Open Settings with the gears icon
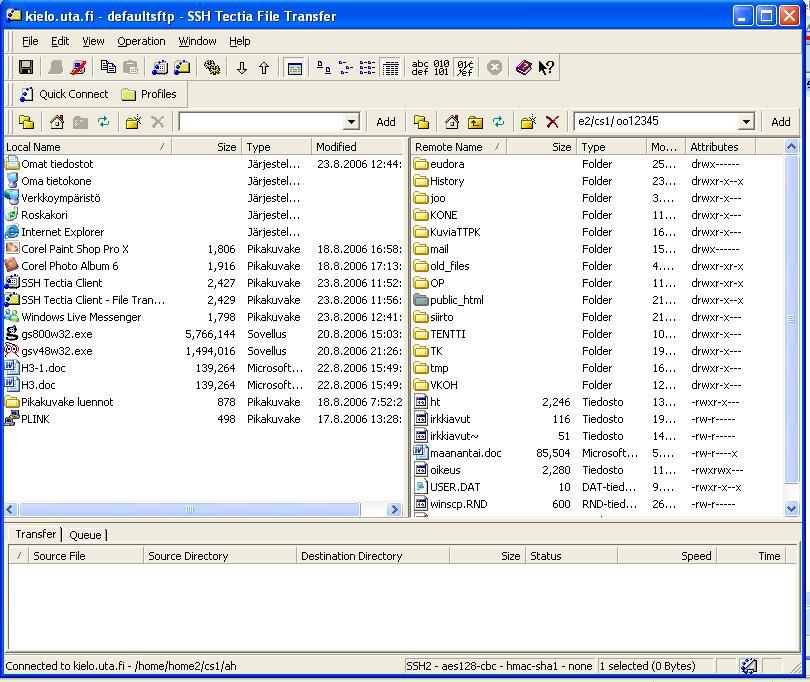810x682 pixels. pyautogui.click(x=212, y=67)
